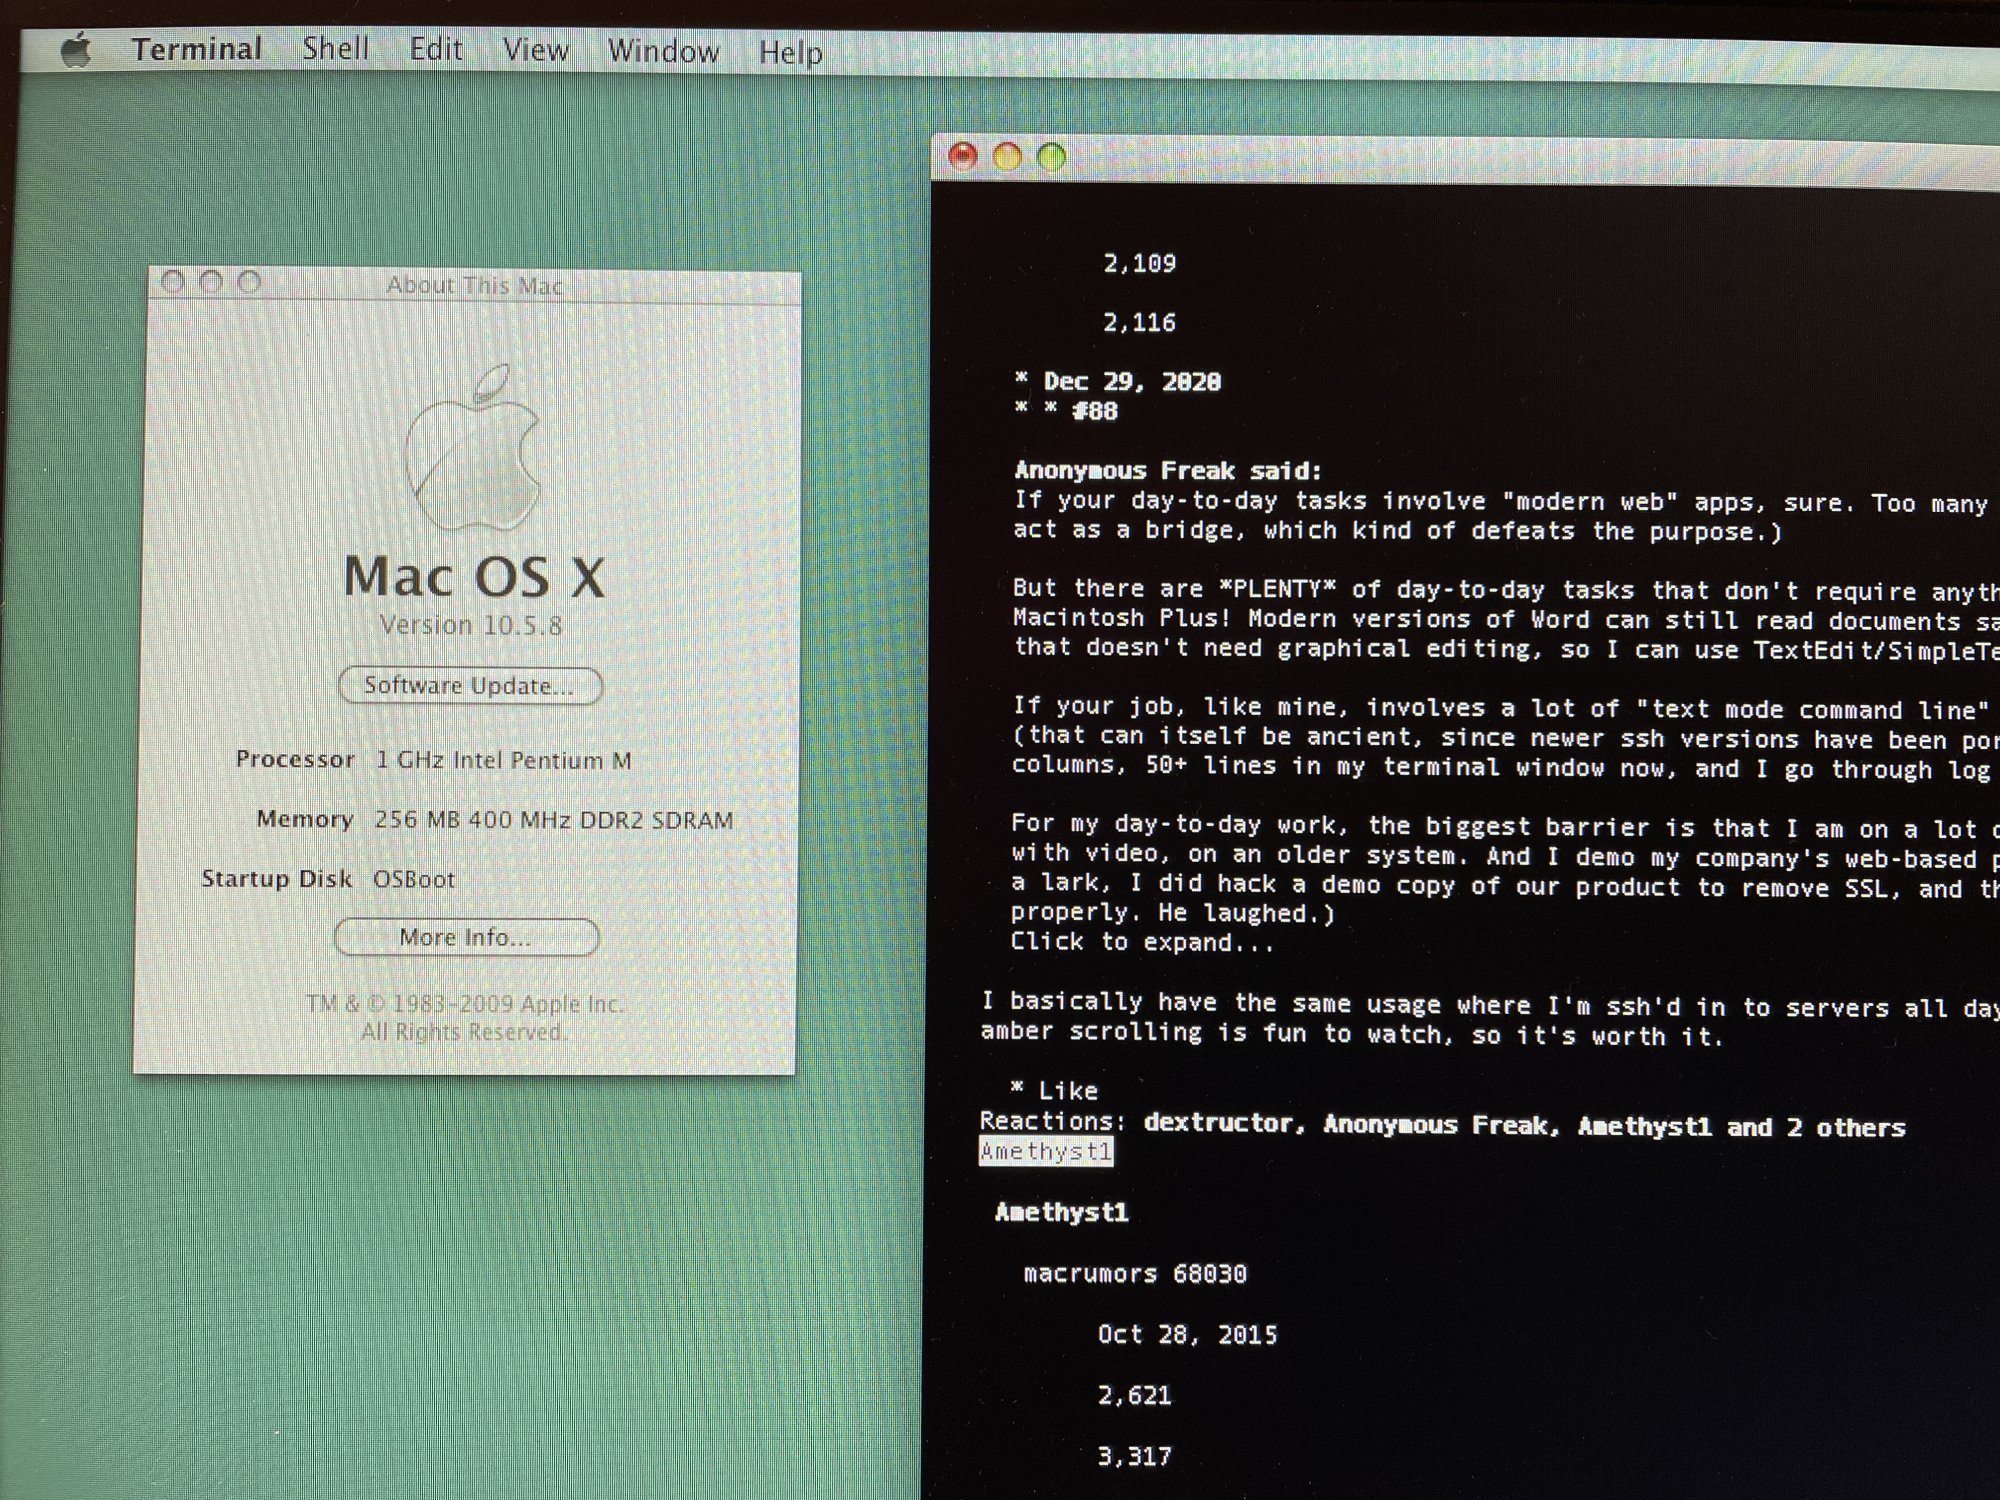Click Version 10.5.8 text
This screenshot has width=2000, height=1500.
[471, 626]
